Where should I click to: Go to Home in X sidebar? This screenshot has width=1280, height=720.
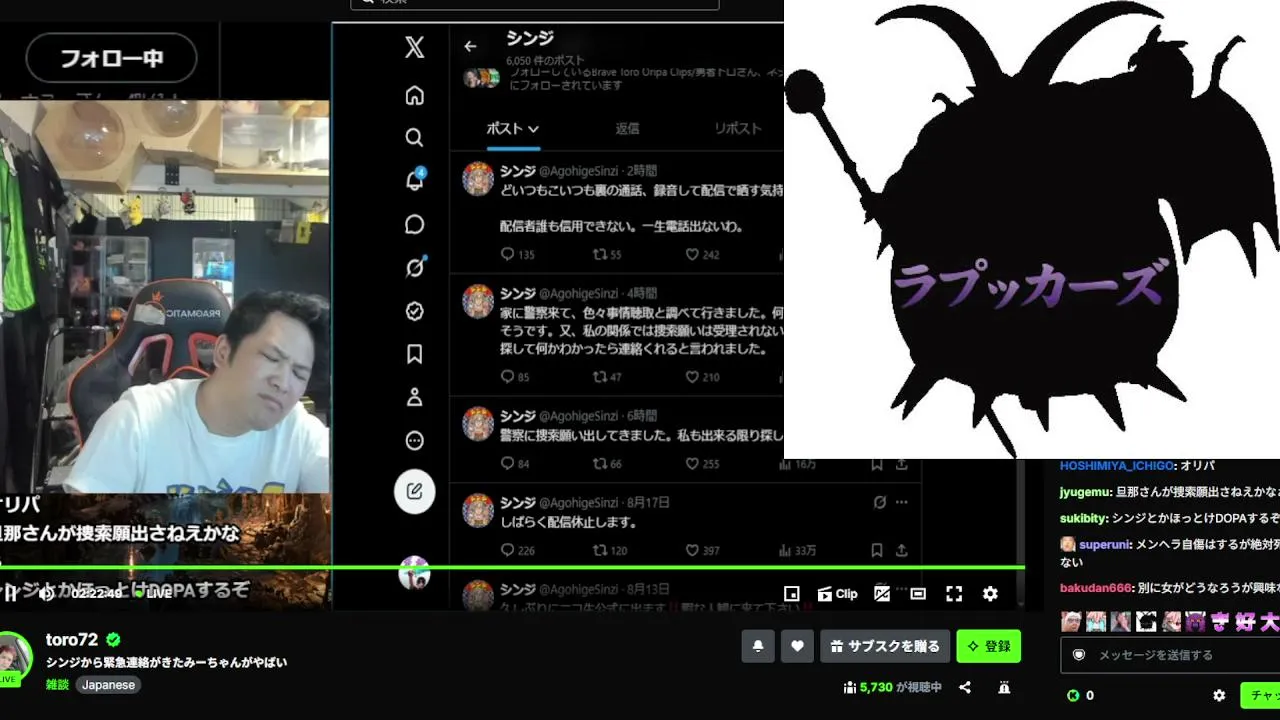pos(414,95)
